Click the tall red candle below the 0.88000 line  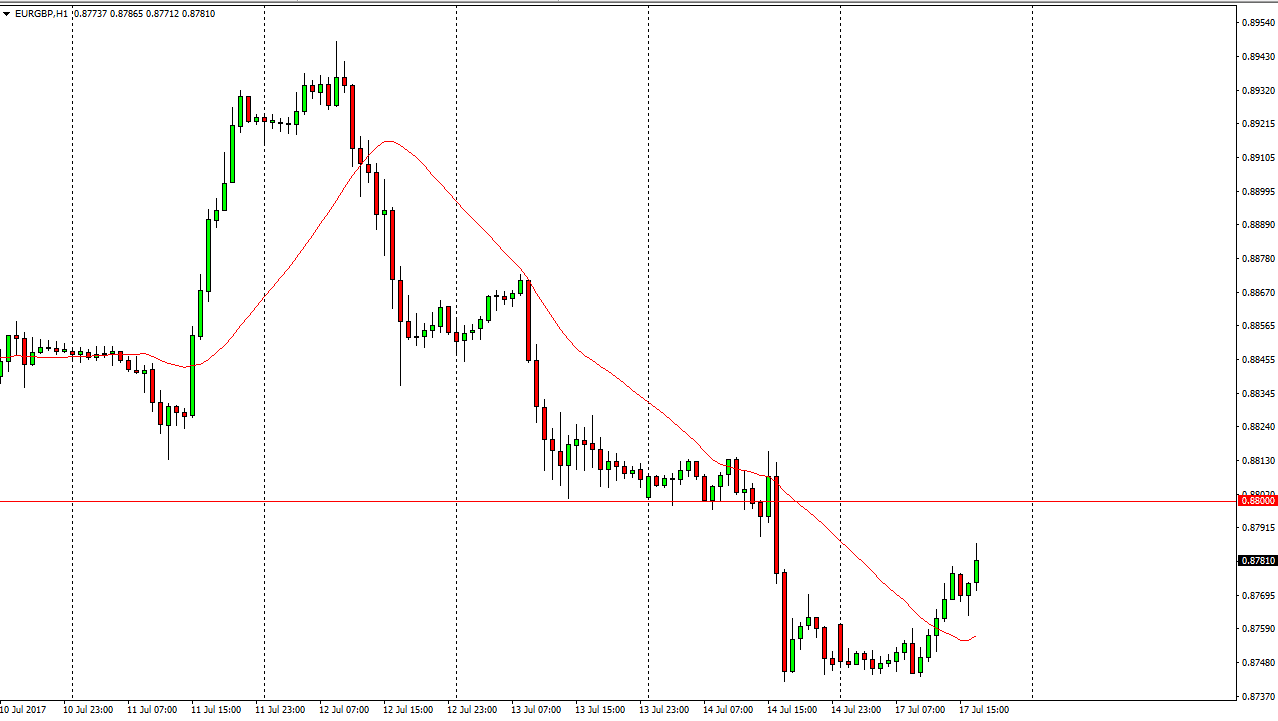[x=776, y=530]
